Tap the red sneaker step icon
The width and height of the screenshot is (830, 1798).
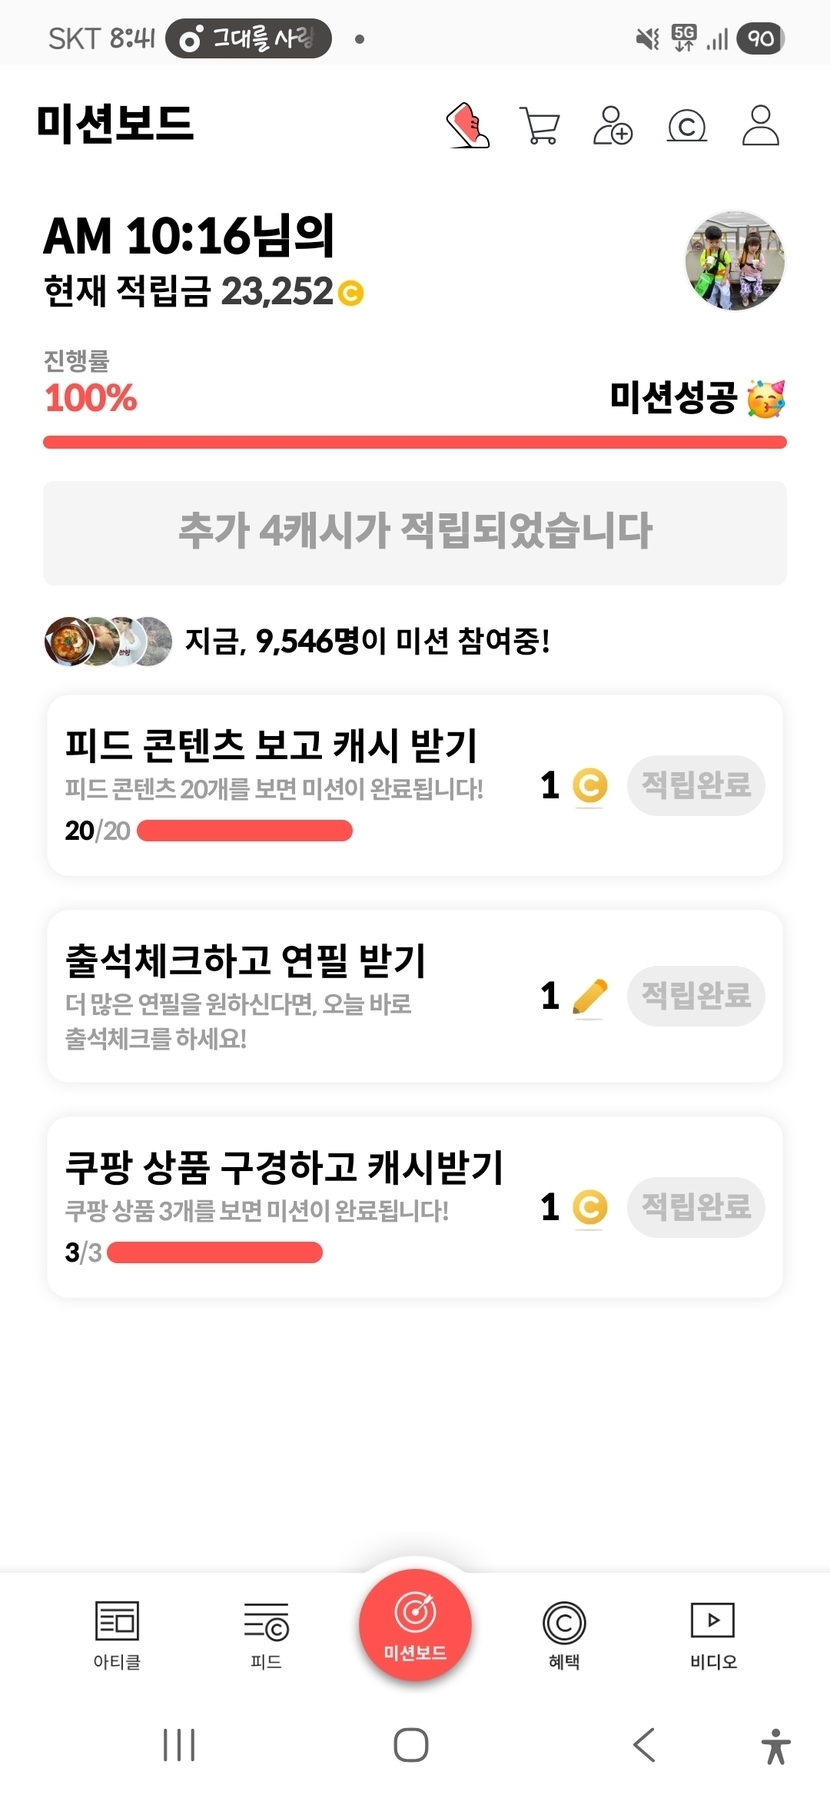(x=467, y=126)
